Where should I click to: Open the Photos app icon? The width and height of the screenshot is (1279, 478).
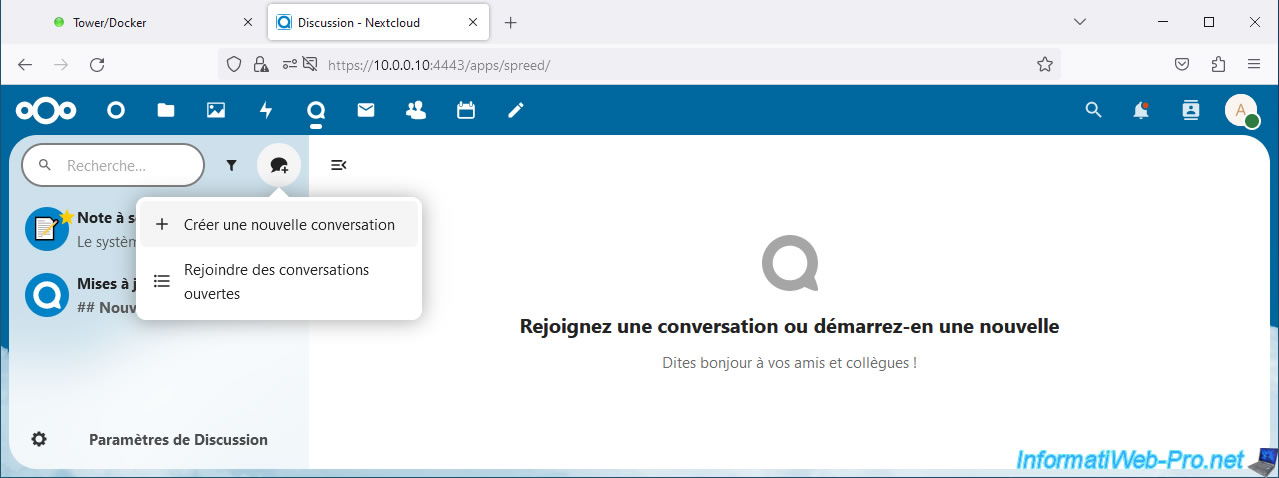click(x=216, y=111)
